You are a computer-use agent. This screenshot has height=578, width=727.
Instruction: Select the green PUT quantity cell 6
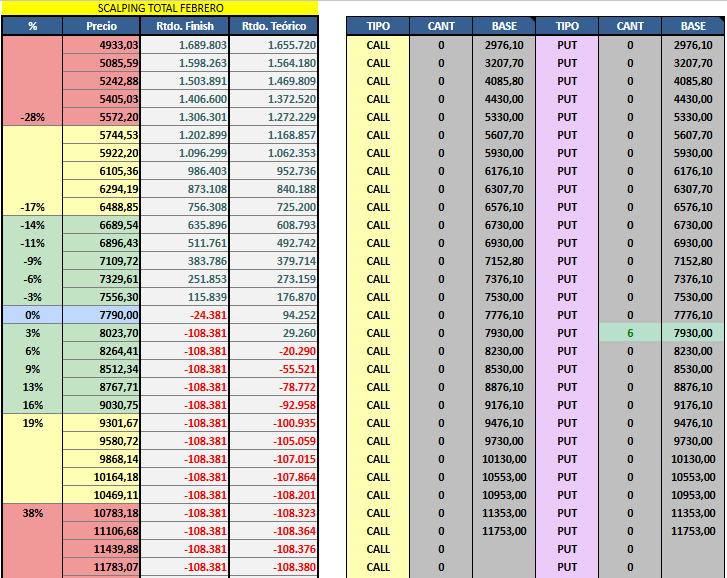630,333
